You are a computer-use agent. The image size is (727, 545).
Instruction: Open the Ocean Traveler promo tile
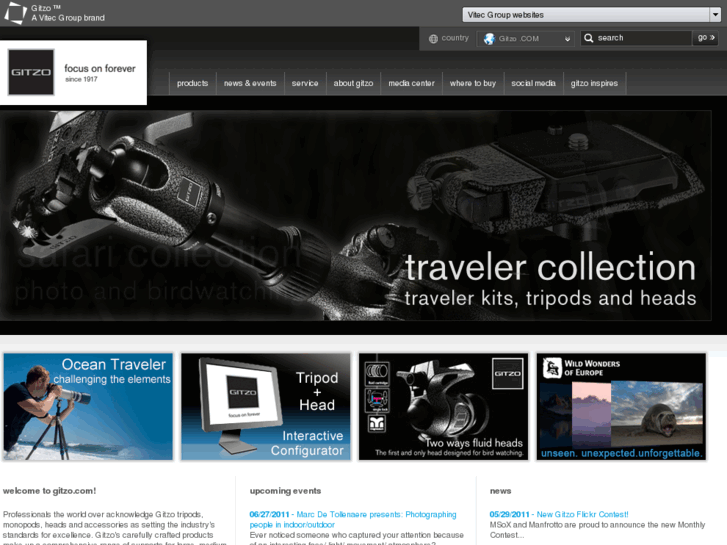[88, 407]
